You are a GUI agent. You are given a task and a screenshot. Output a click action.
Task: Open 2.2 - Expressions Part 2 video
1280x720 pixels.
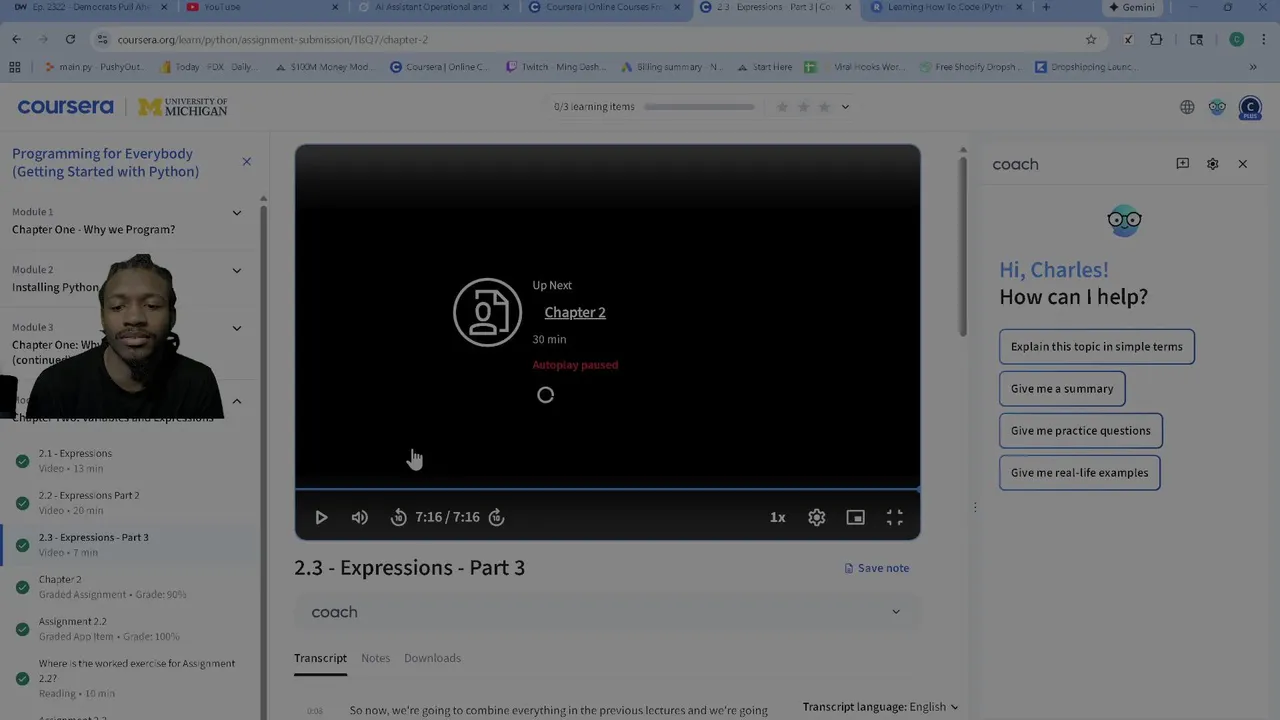pos(130,503)
